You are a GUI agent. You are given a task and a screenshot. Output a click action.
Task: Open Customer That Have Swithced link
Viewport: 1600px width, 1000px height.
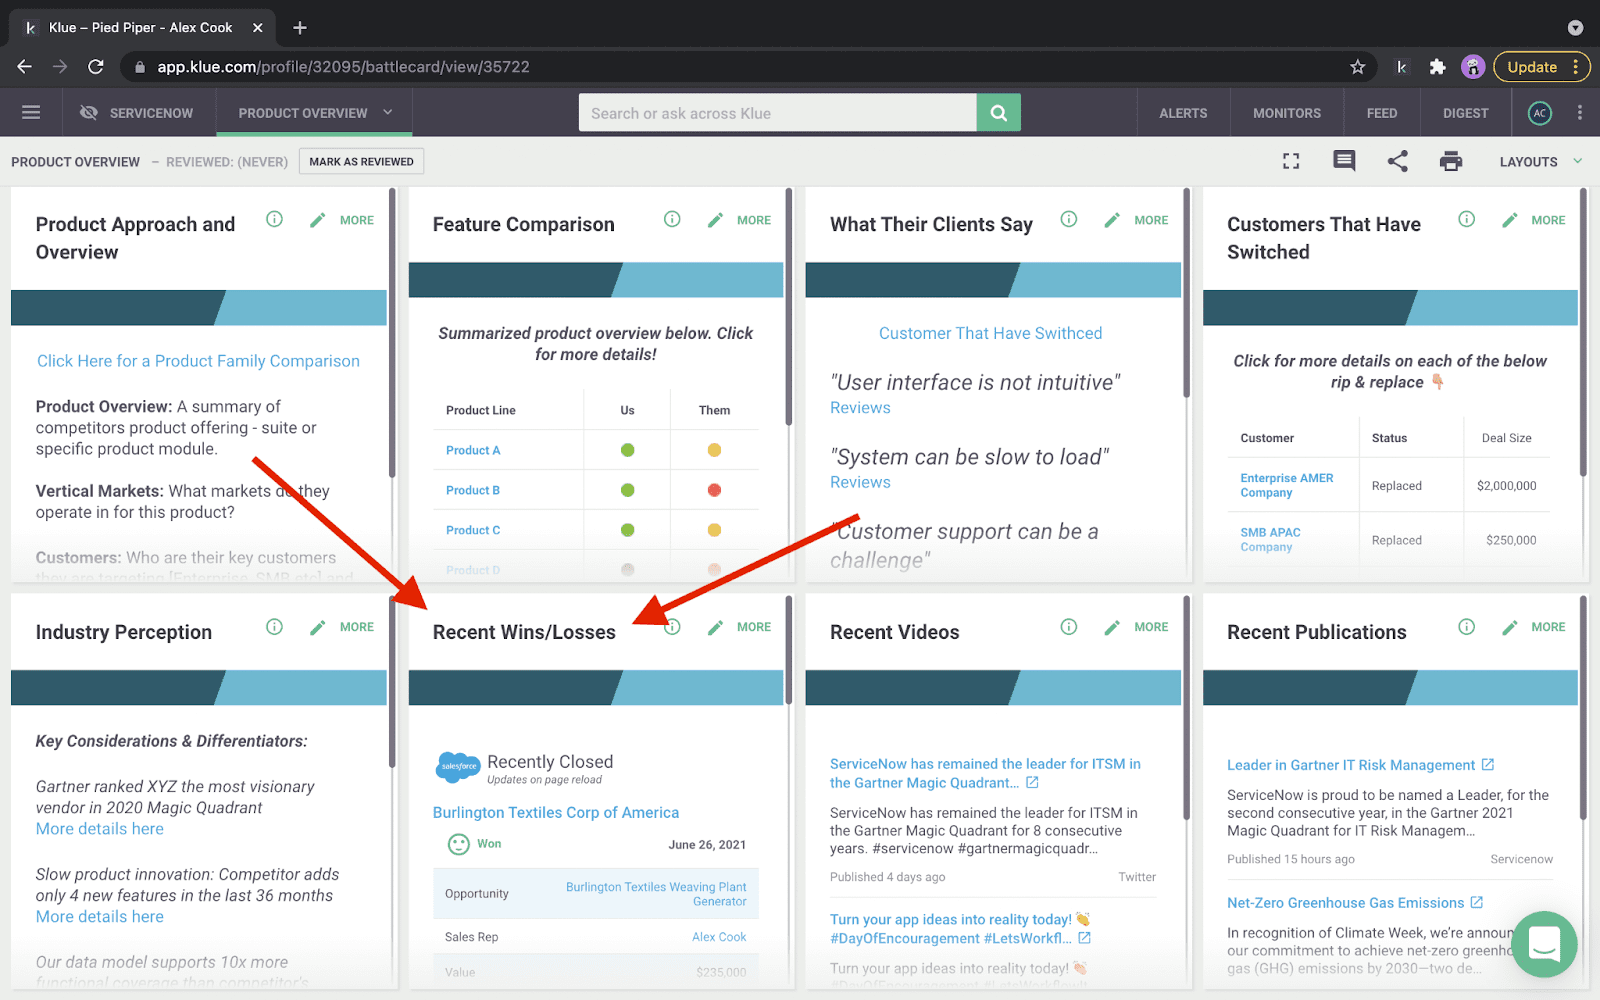(990, 333)
